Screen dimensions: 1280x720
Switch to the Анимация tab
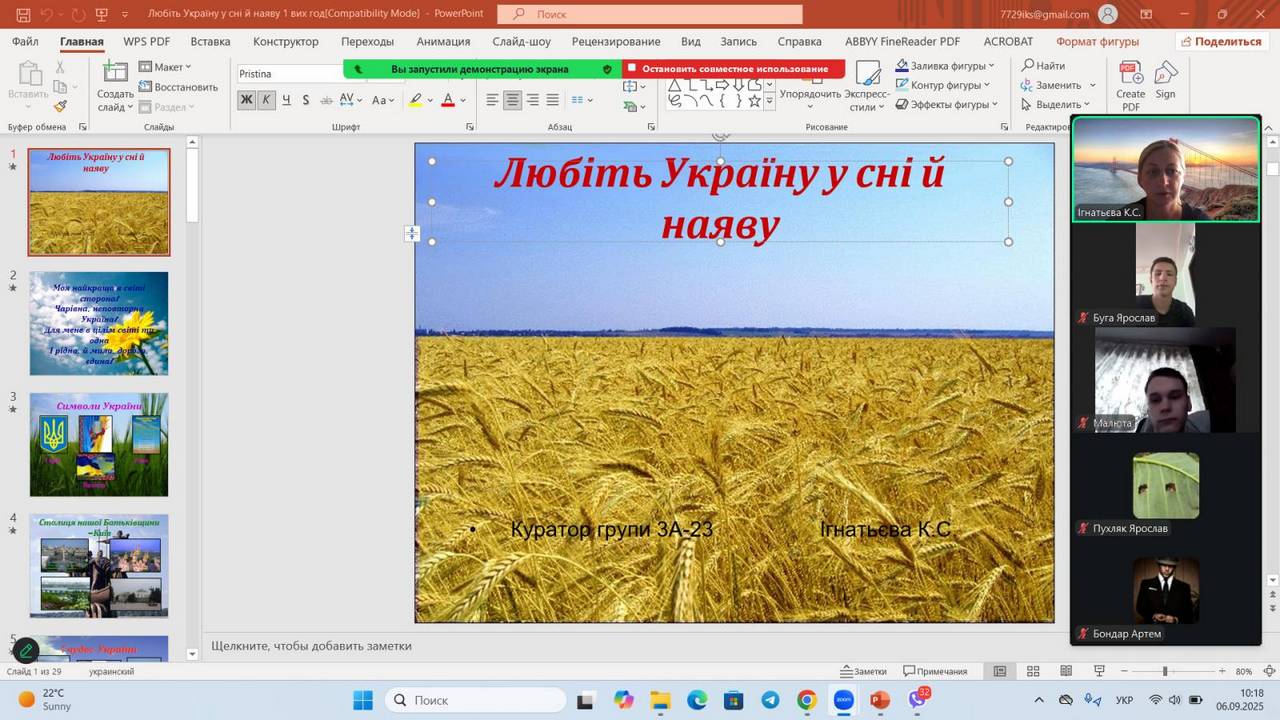click(443, 42)
